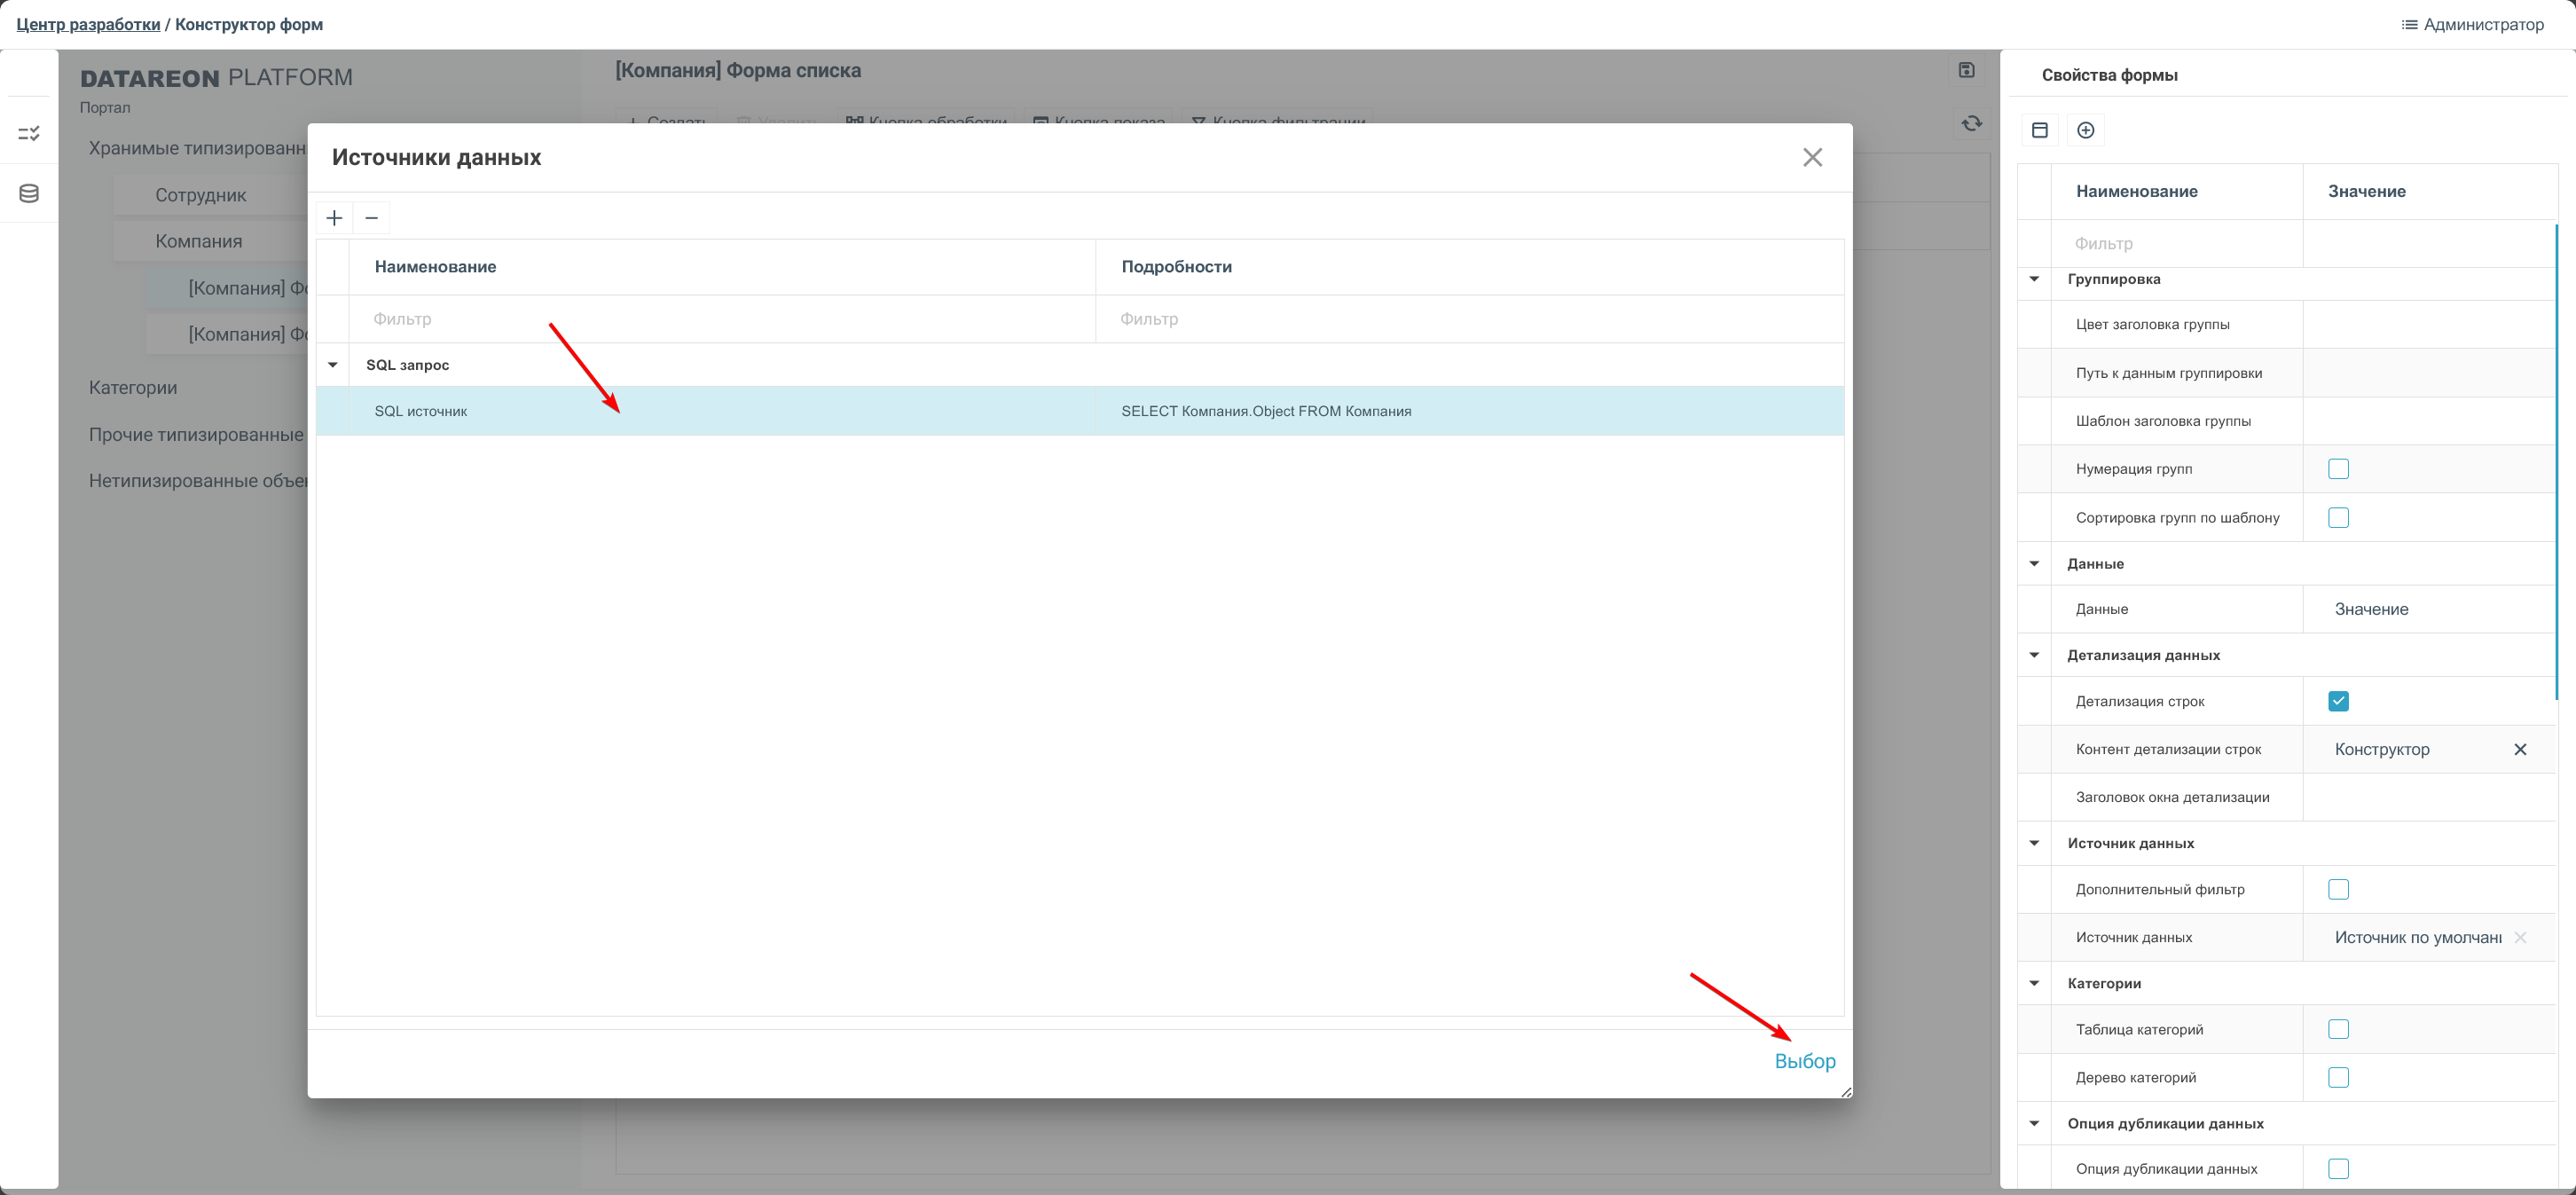Open the Центр разработки breadcrumb link
The image size is (2576, 1195).
pos(88,24)
